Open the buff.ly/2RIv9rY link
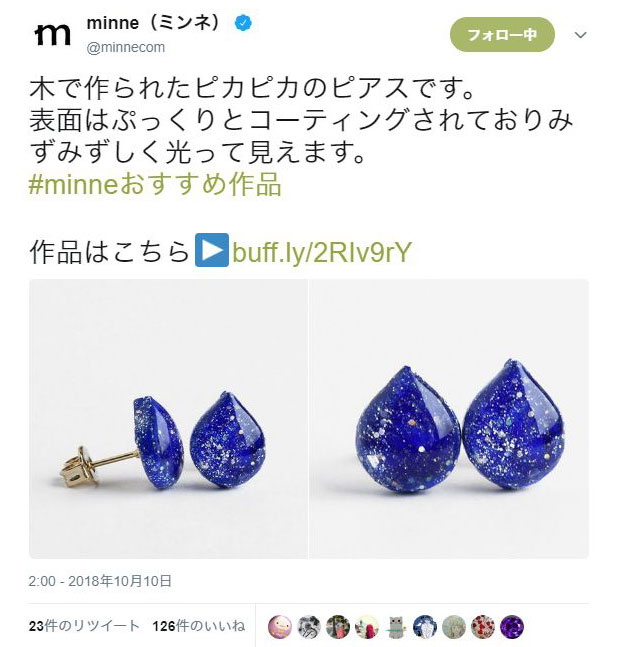Viewport: 619px width, 647px height. click(x=322, y=251)
